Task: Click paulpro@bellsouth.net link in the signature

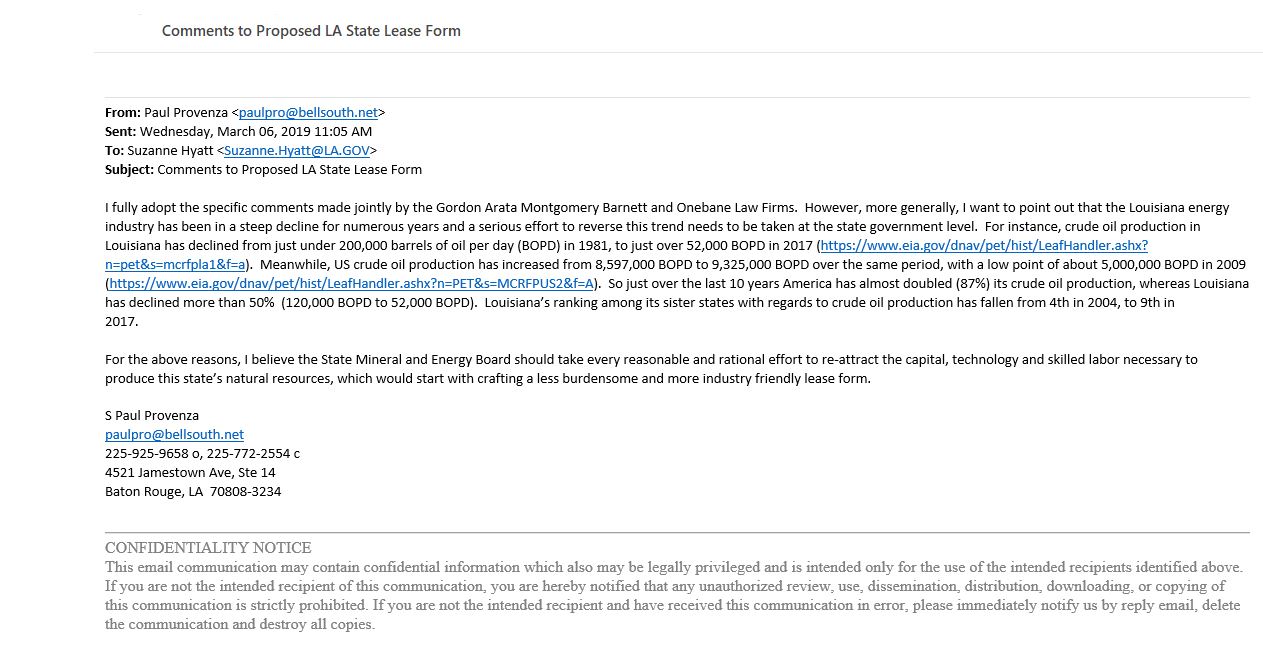Action: [174, 435]
